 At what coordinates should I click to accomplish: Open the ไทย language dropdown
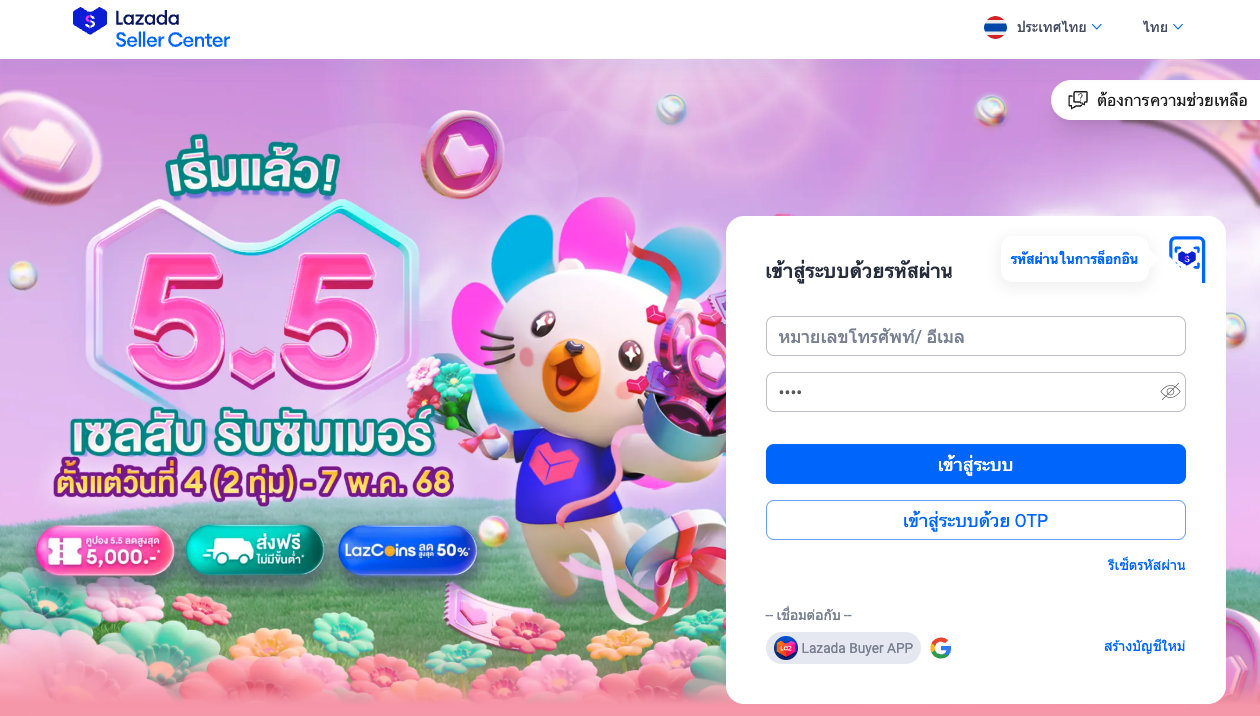pyautogui.click(x=1163, y=27)
